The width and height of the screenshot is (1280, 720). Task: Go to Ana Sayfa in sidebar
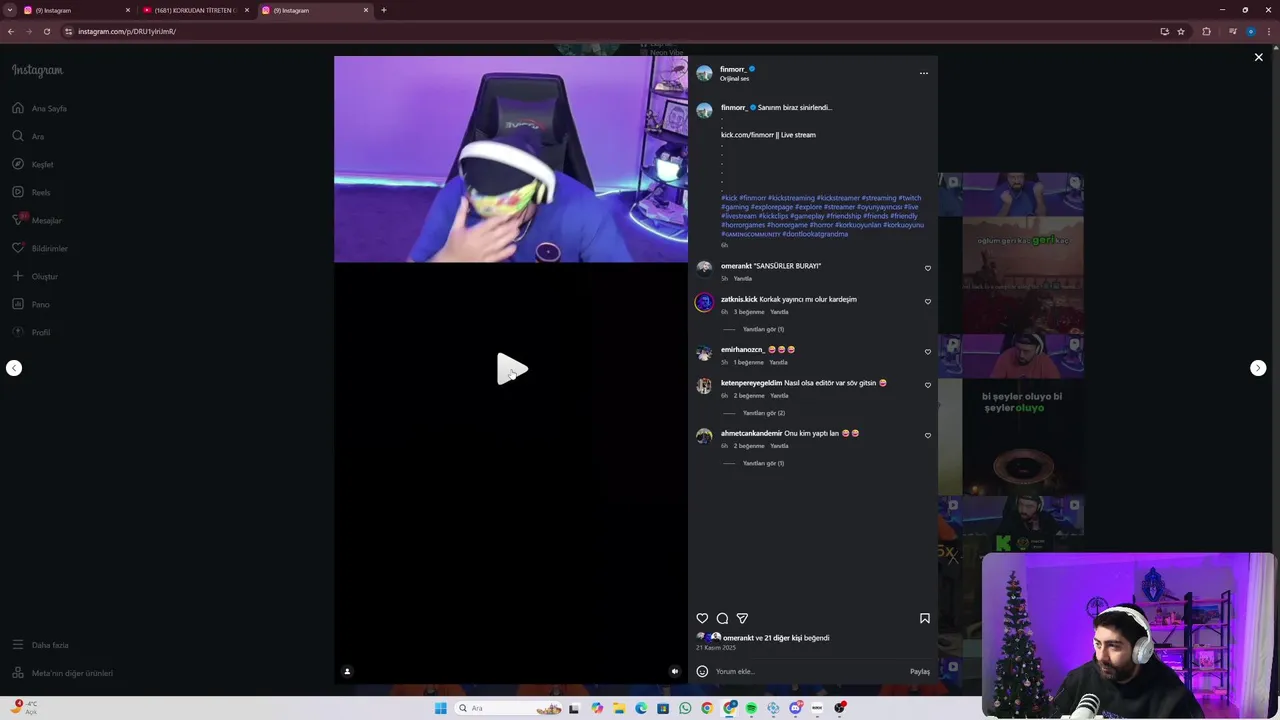(x=40, y=108)
